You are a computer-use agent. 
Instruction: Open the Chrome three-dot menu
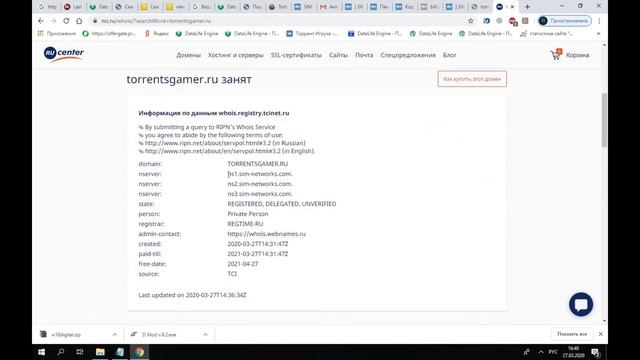pos(599,21)
